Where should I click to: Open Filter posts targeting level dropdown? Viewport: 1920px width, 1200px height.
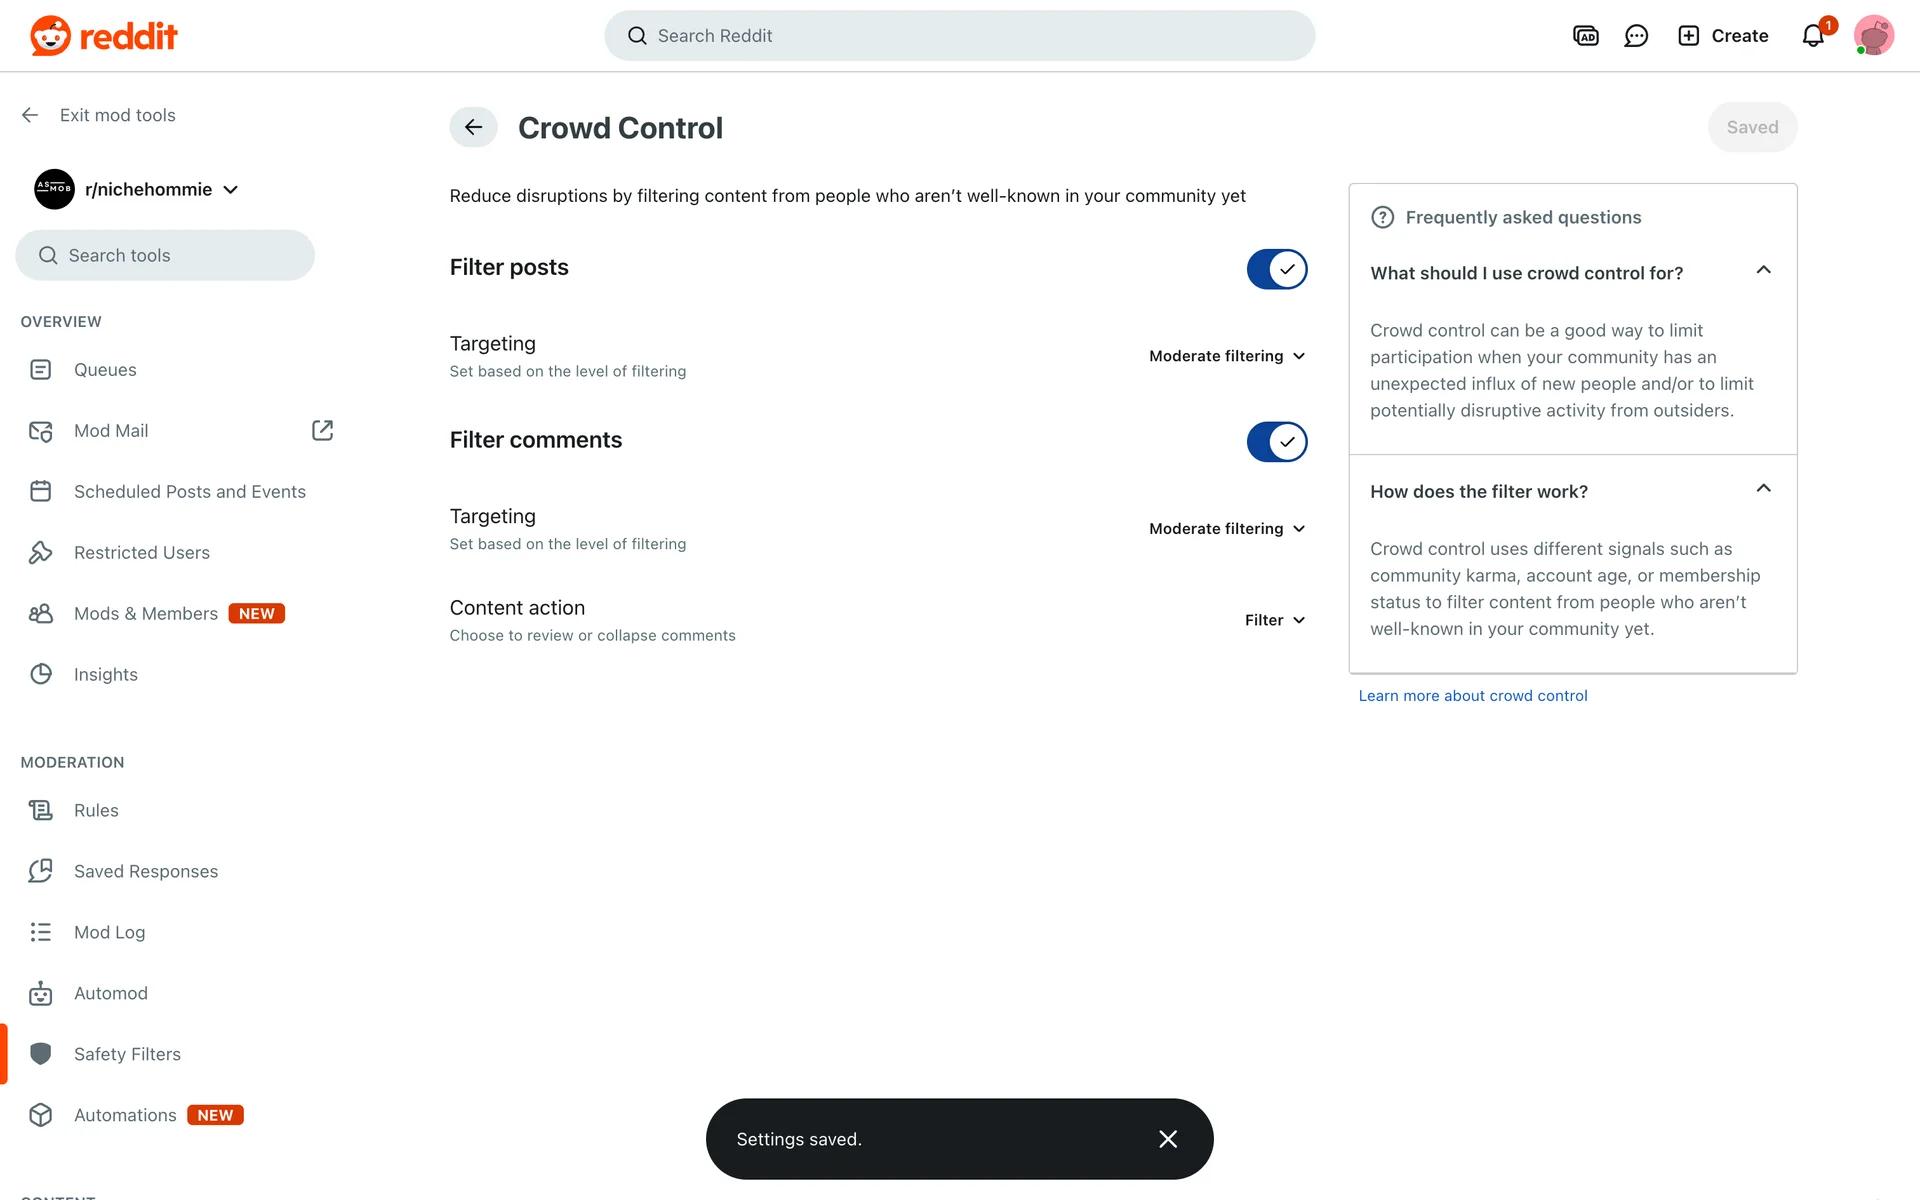pos(1227,356)
